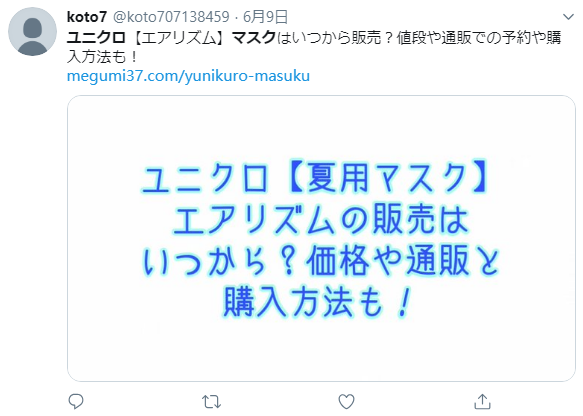Click the @koto707138459 handle
Viewport: 583px width, 416px height.
coord(171,17)
